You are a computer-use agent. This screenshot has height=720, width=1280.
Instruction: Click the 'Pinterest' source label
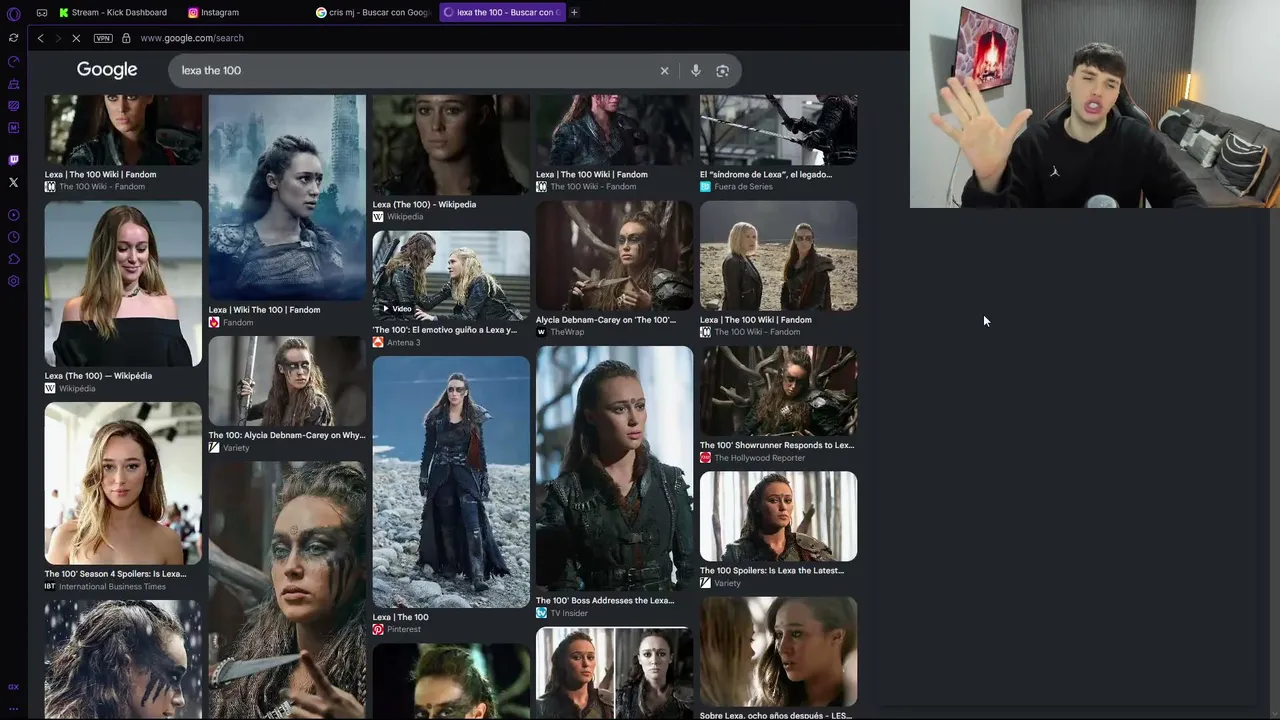coord(404,629)
